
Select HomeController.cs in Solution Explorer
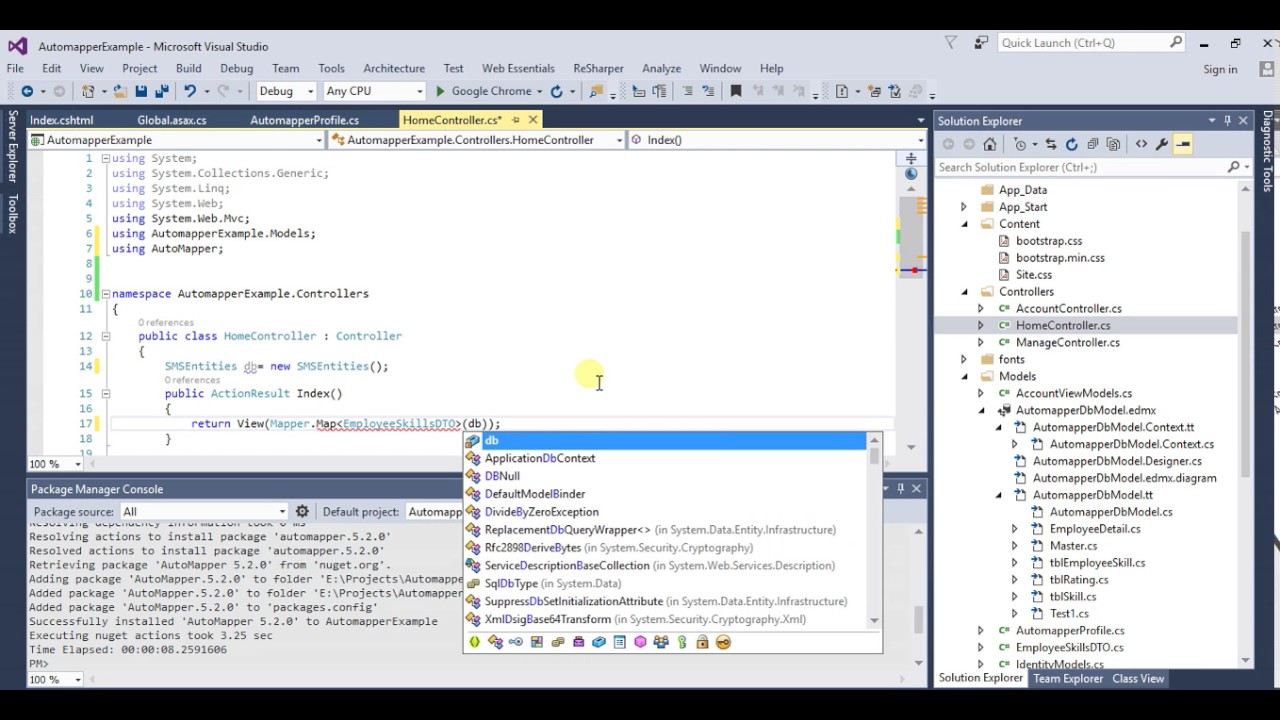coord(1062,325)
